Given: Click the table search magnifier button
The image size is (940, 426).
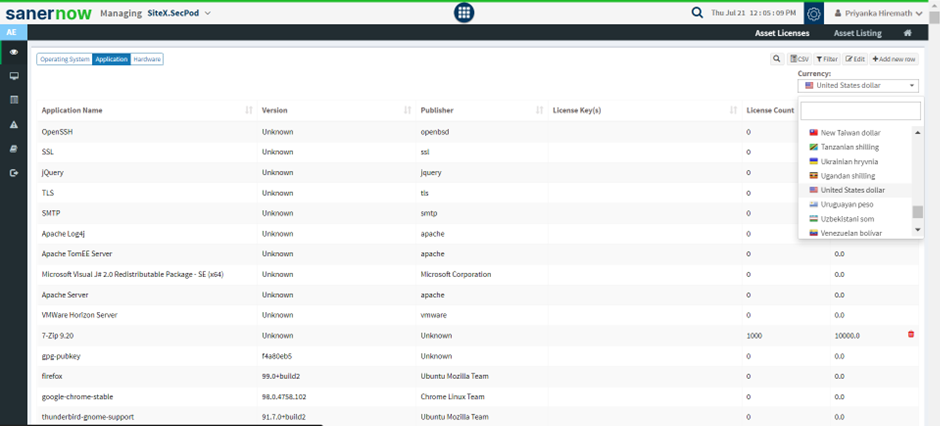Looking at the screenshot, I should point(776,59).
